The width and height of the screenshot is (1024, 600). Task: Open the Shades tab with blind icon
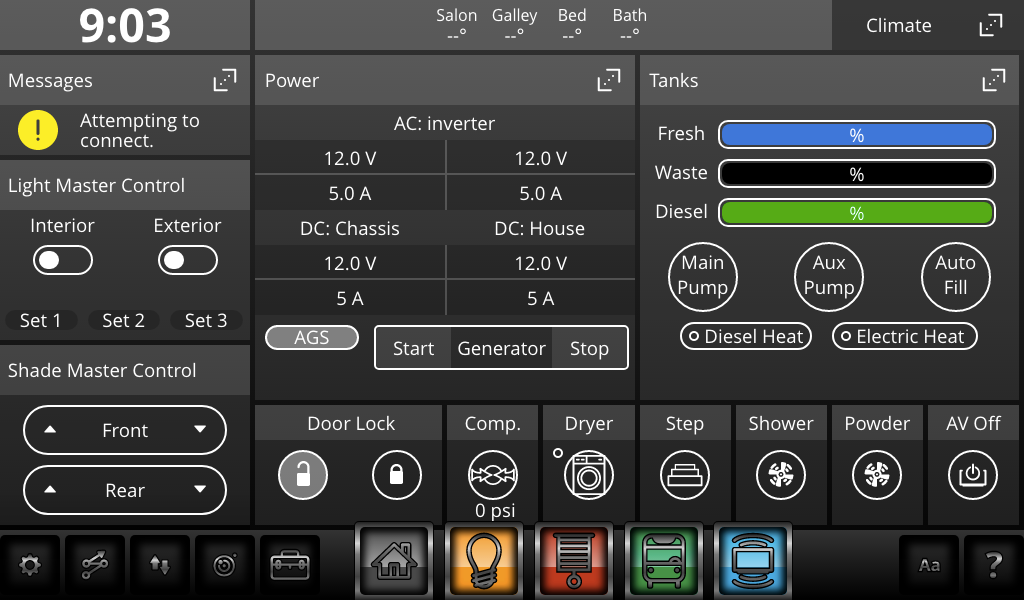pyautogui.click(x=573, y=561)
